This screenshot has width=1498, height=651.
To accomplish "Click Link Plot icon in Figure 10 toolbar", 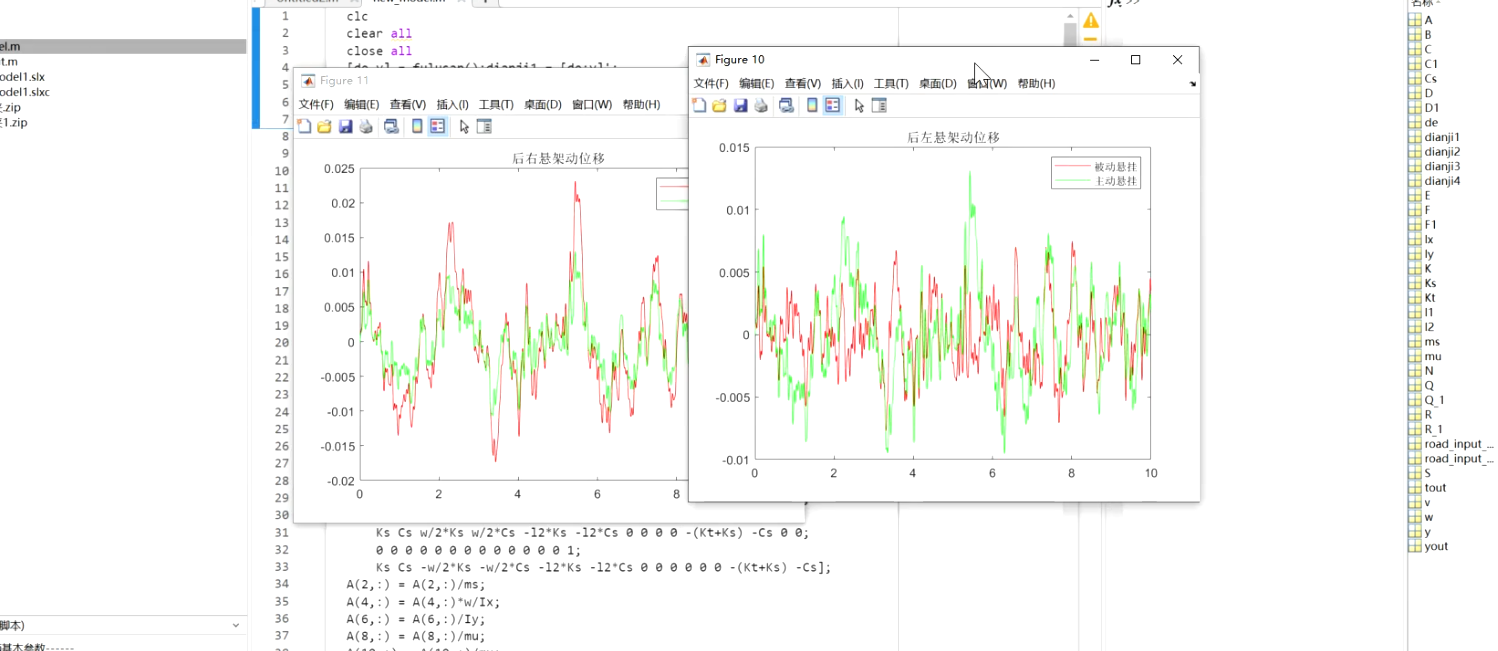I will [x=786, y=105].
